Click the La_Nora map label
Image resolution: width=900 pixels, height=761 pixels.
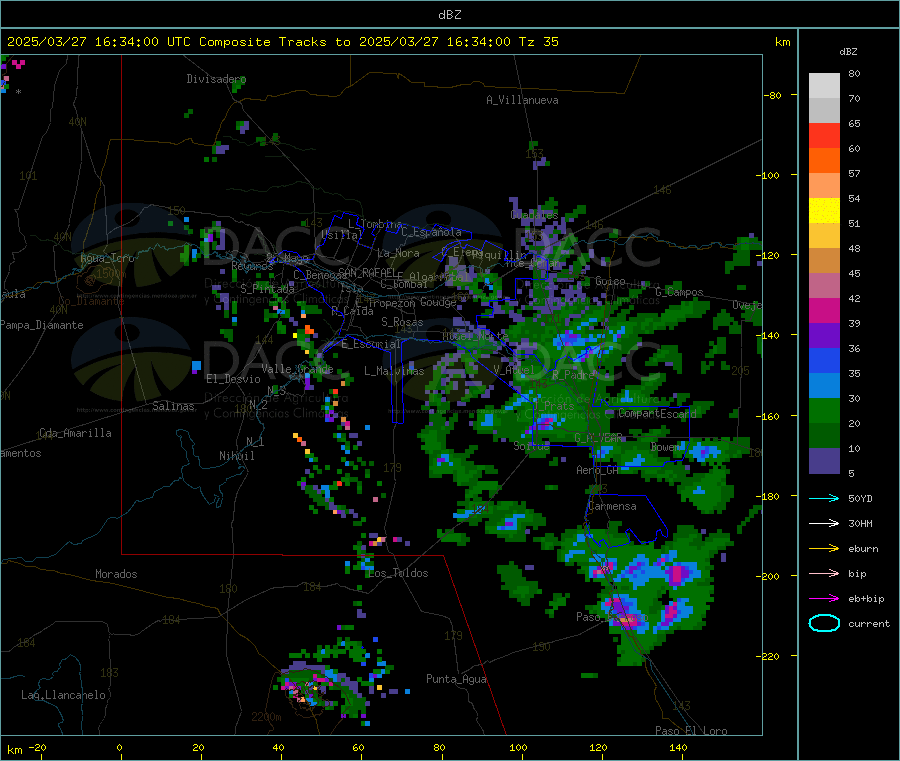[x=398, y=253]
